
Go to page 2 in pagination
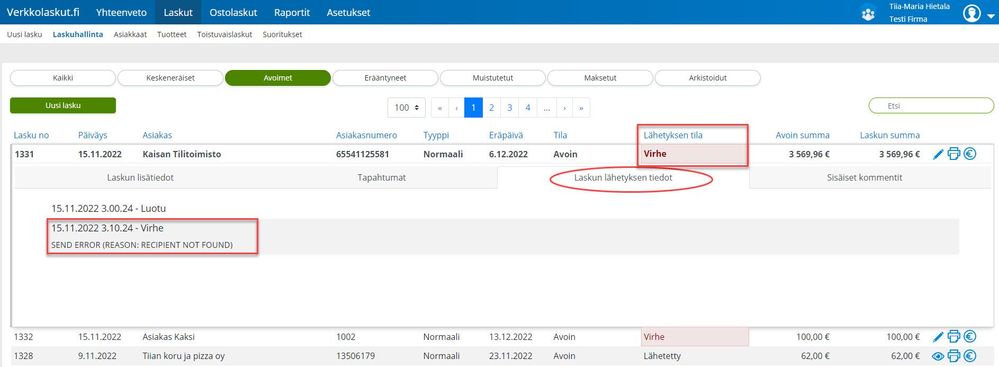click(491, 108)
